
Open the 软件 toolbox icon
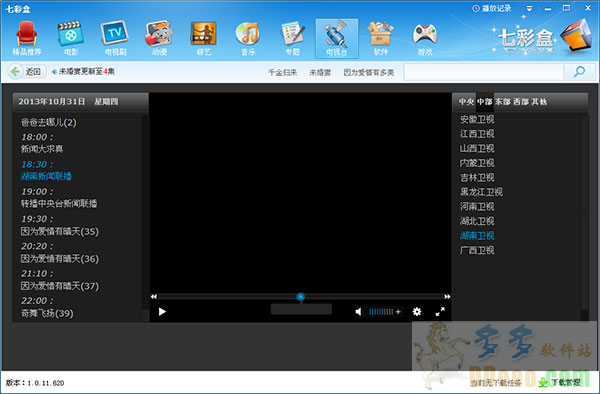[x=381, y=38]
